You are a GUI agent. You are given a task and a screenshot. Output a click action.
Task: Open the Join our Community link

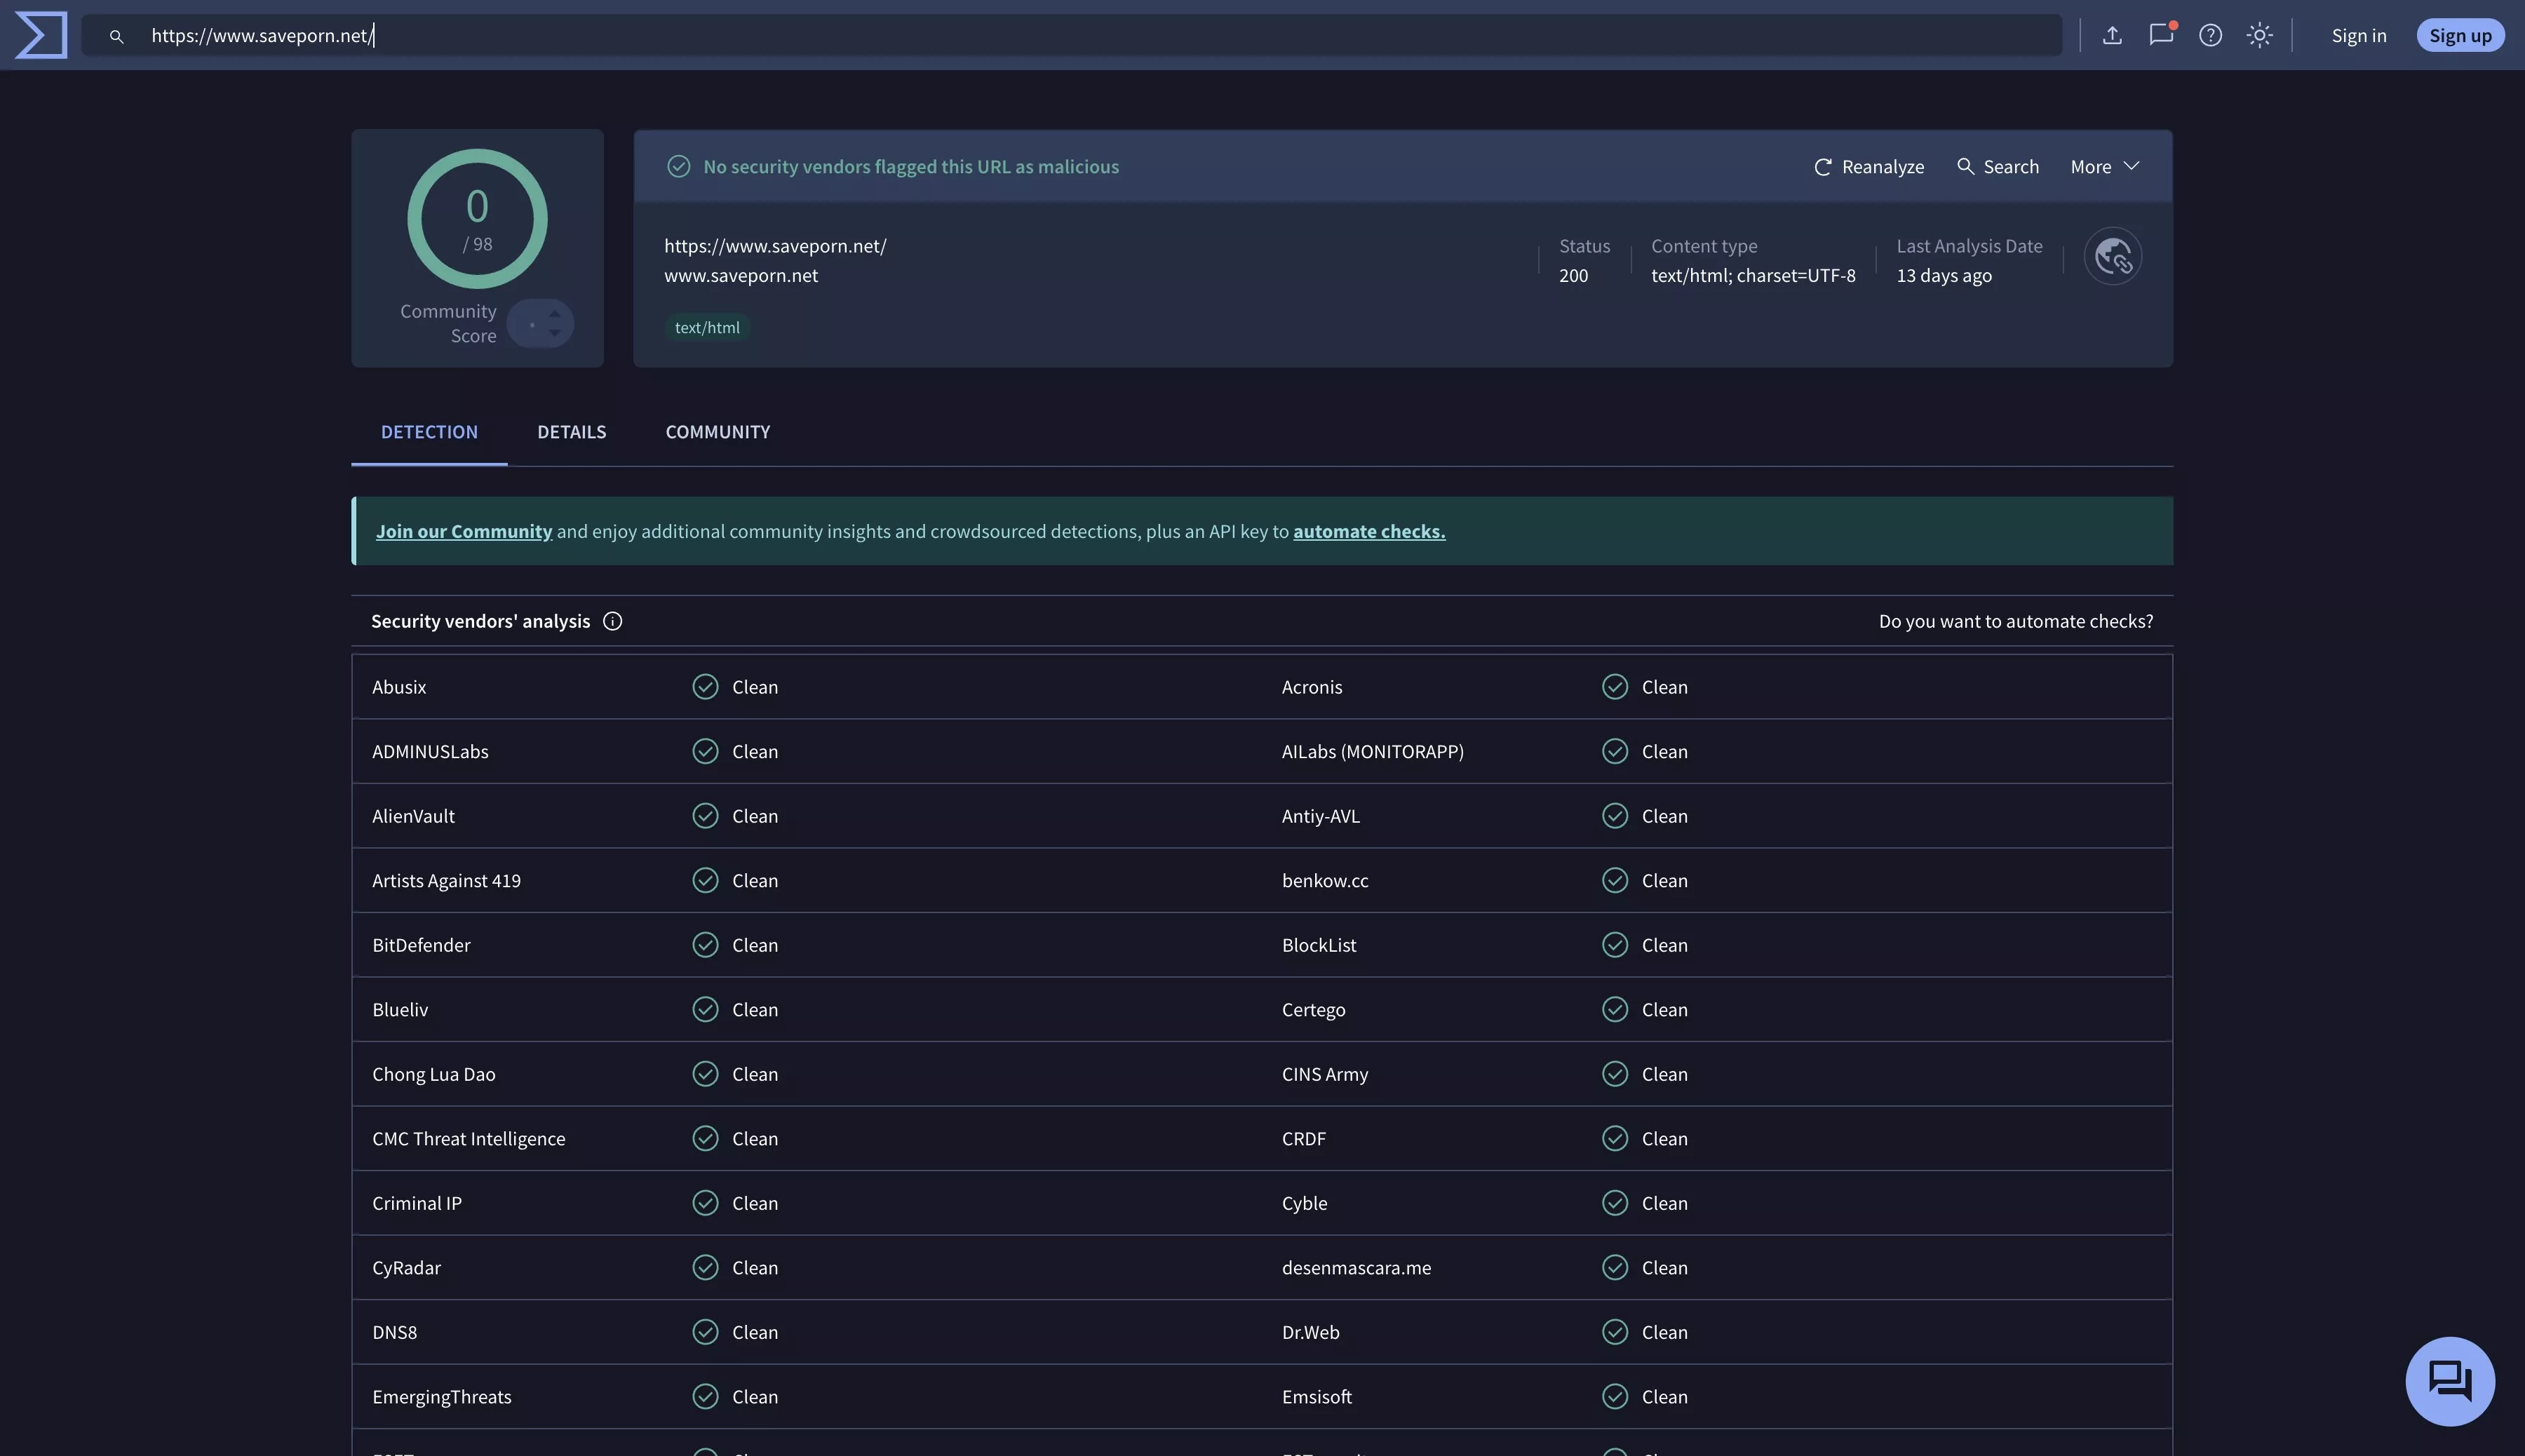click(464, 531)
